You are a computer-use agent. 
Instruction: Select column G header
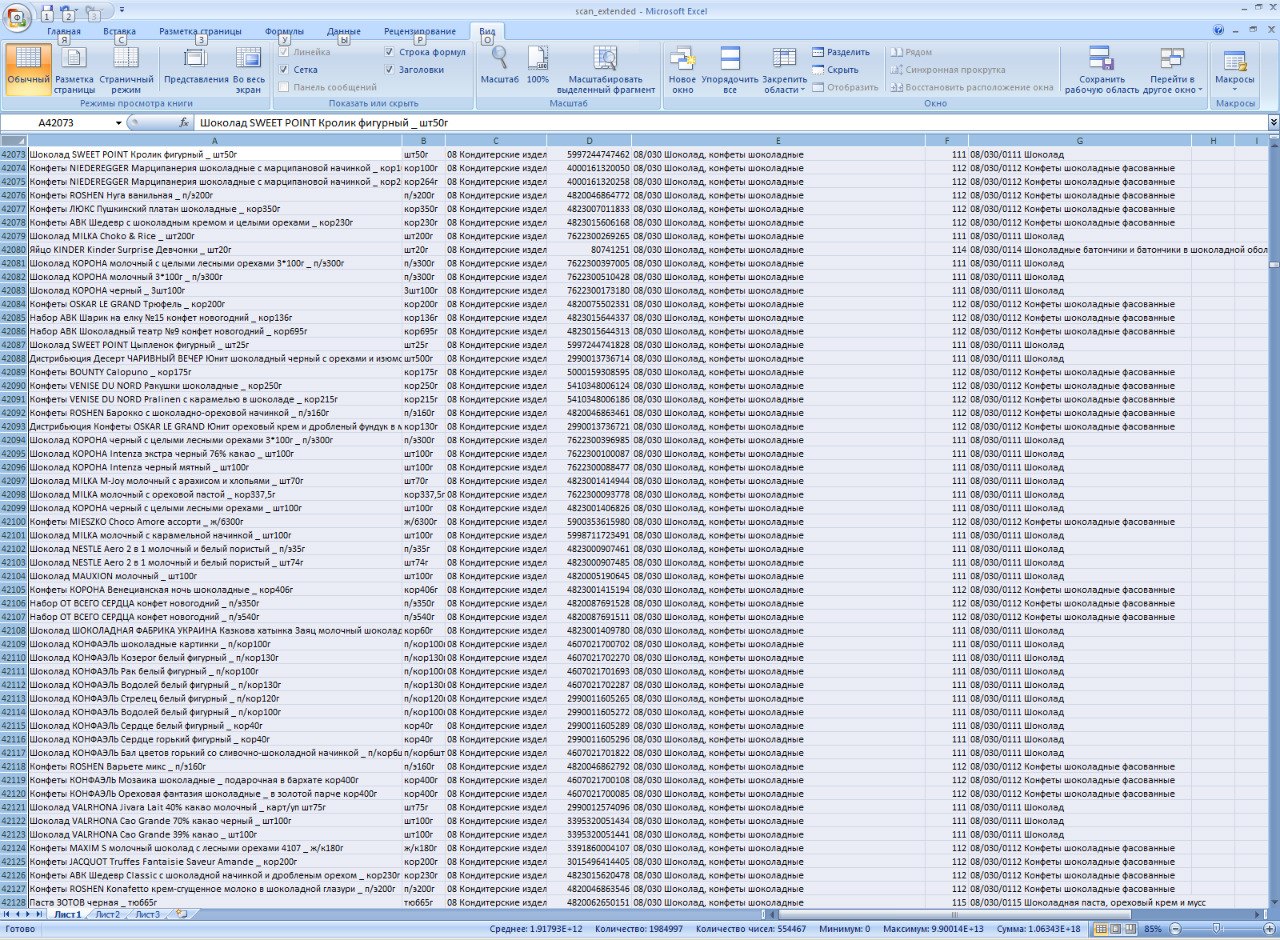[1080, 141]
